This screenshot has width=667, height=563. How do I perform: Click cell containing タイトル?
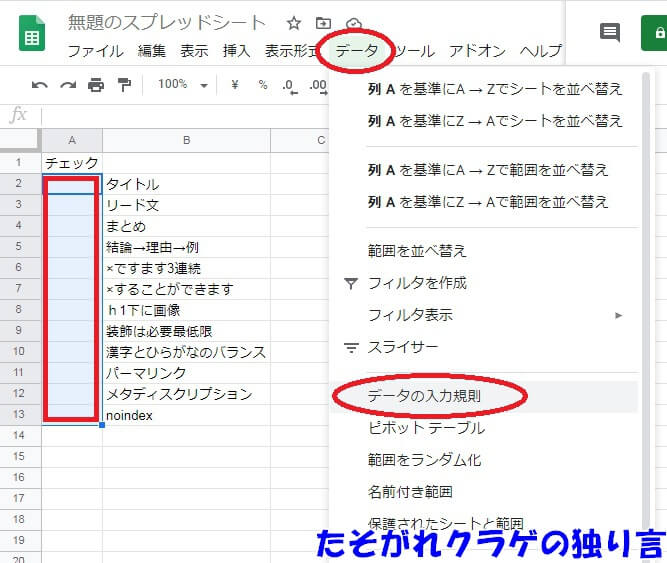(186, 184)
